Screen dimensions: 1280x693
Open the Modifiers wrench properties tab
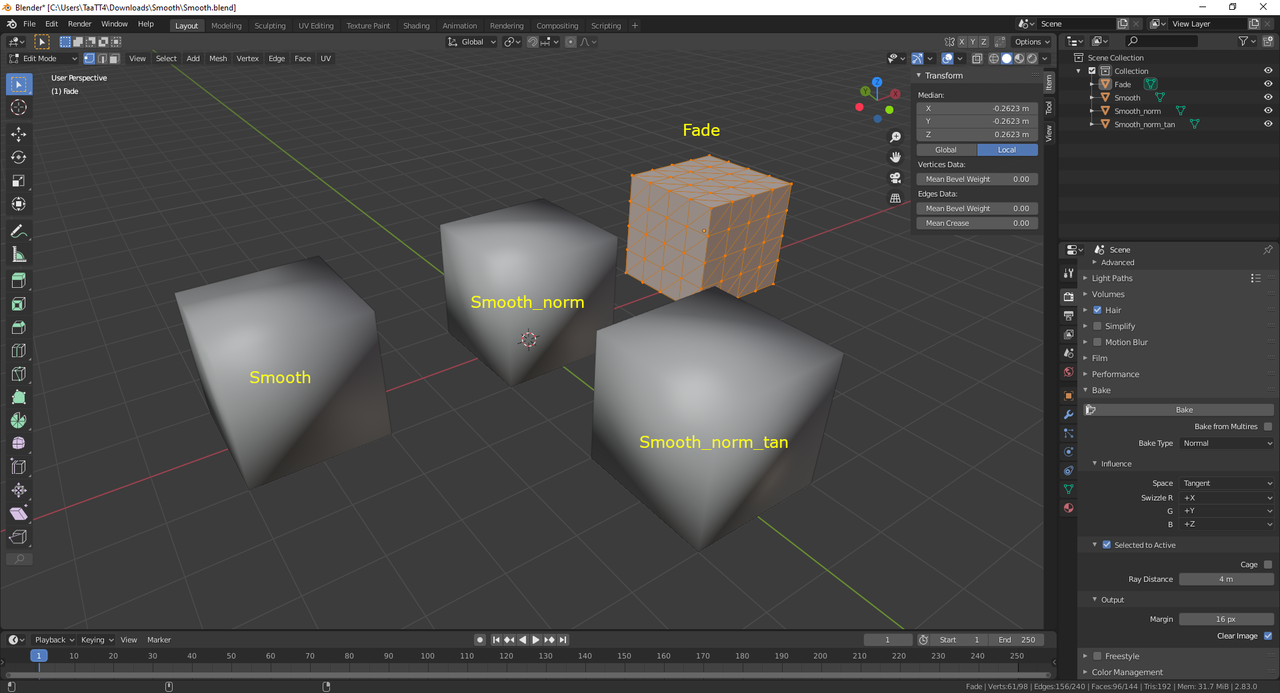tap(1068, 414)
